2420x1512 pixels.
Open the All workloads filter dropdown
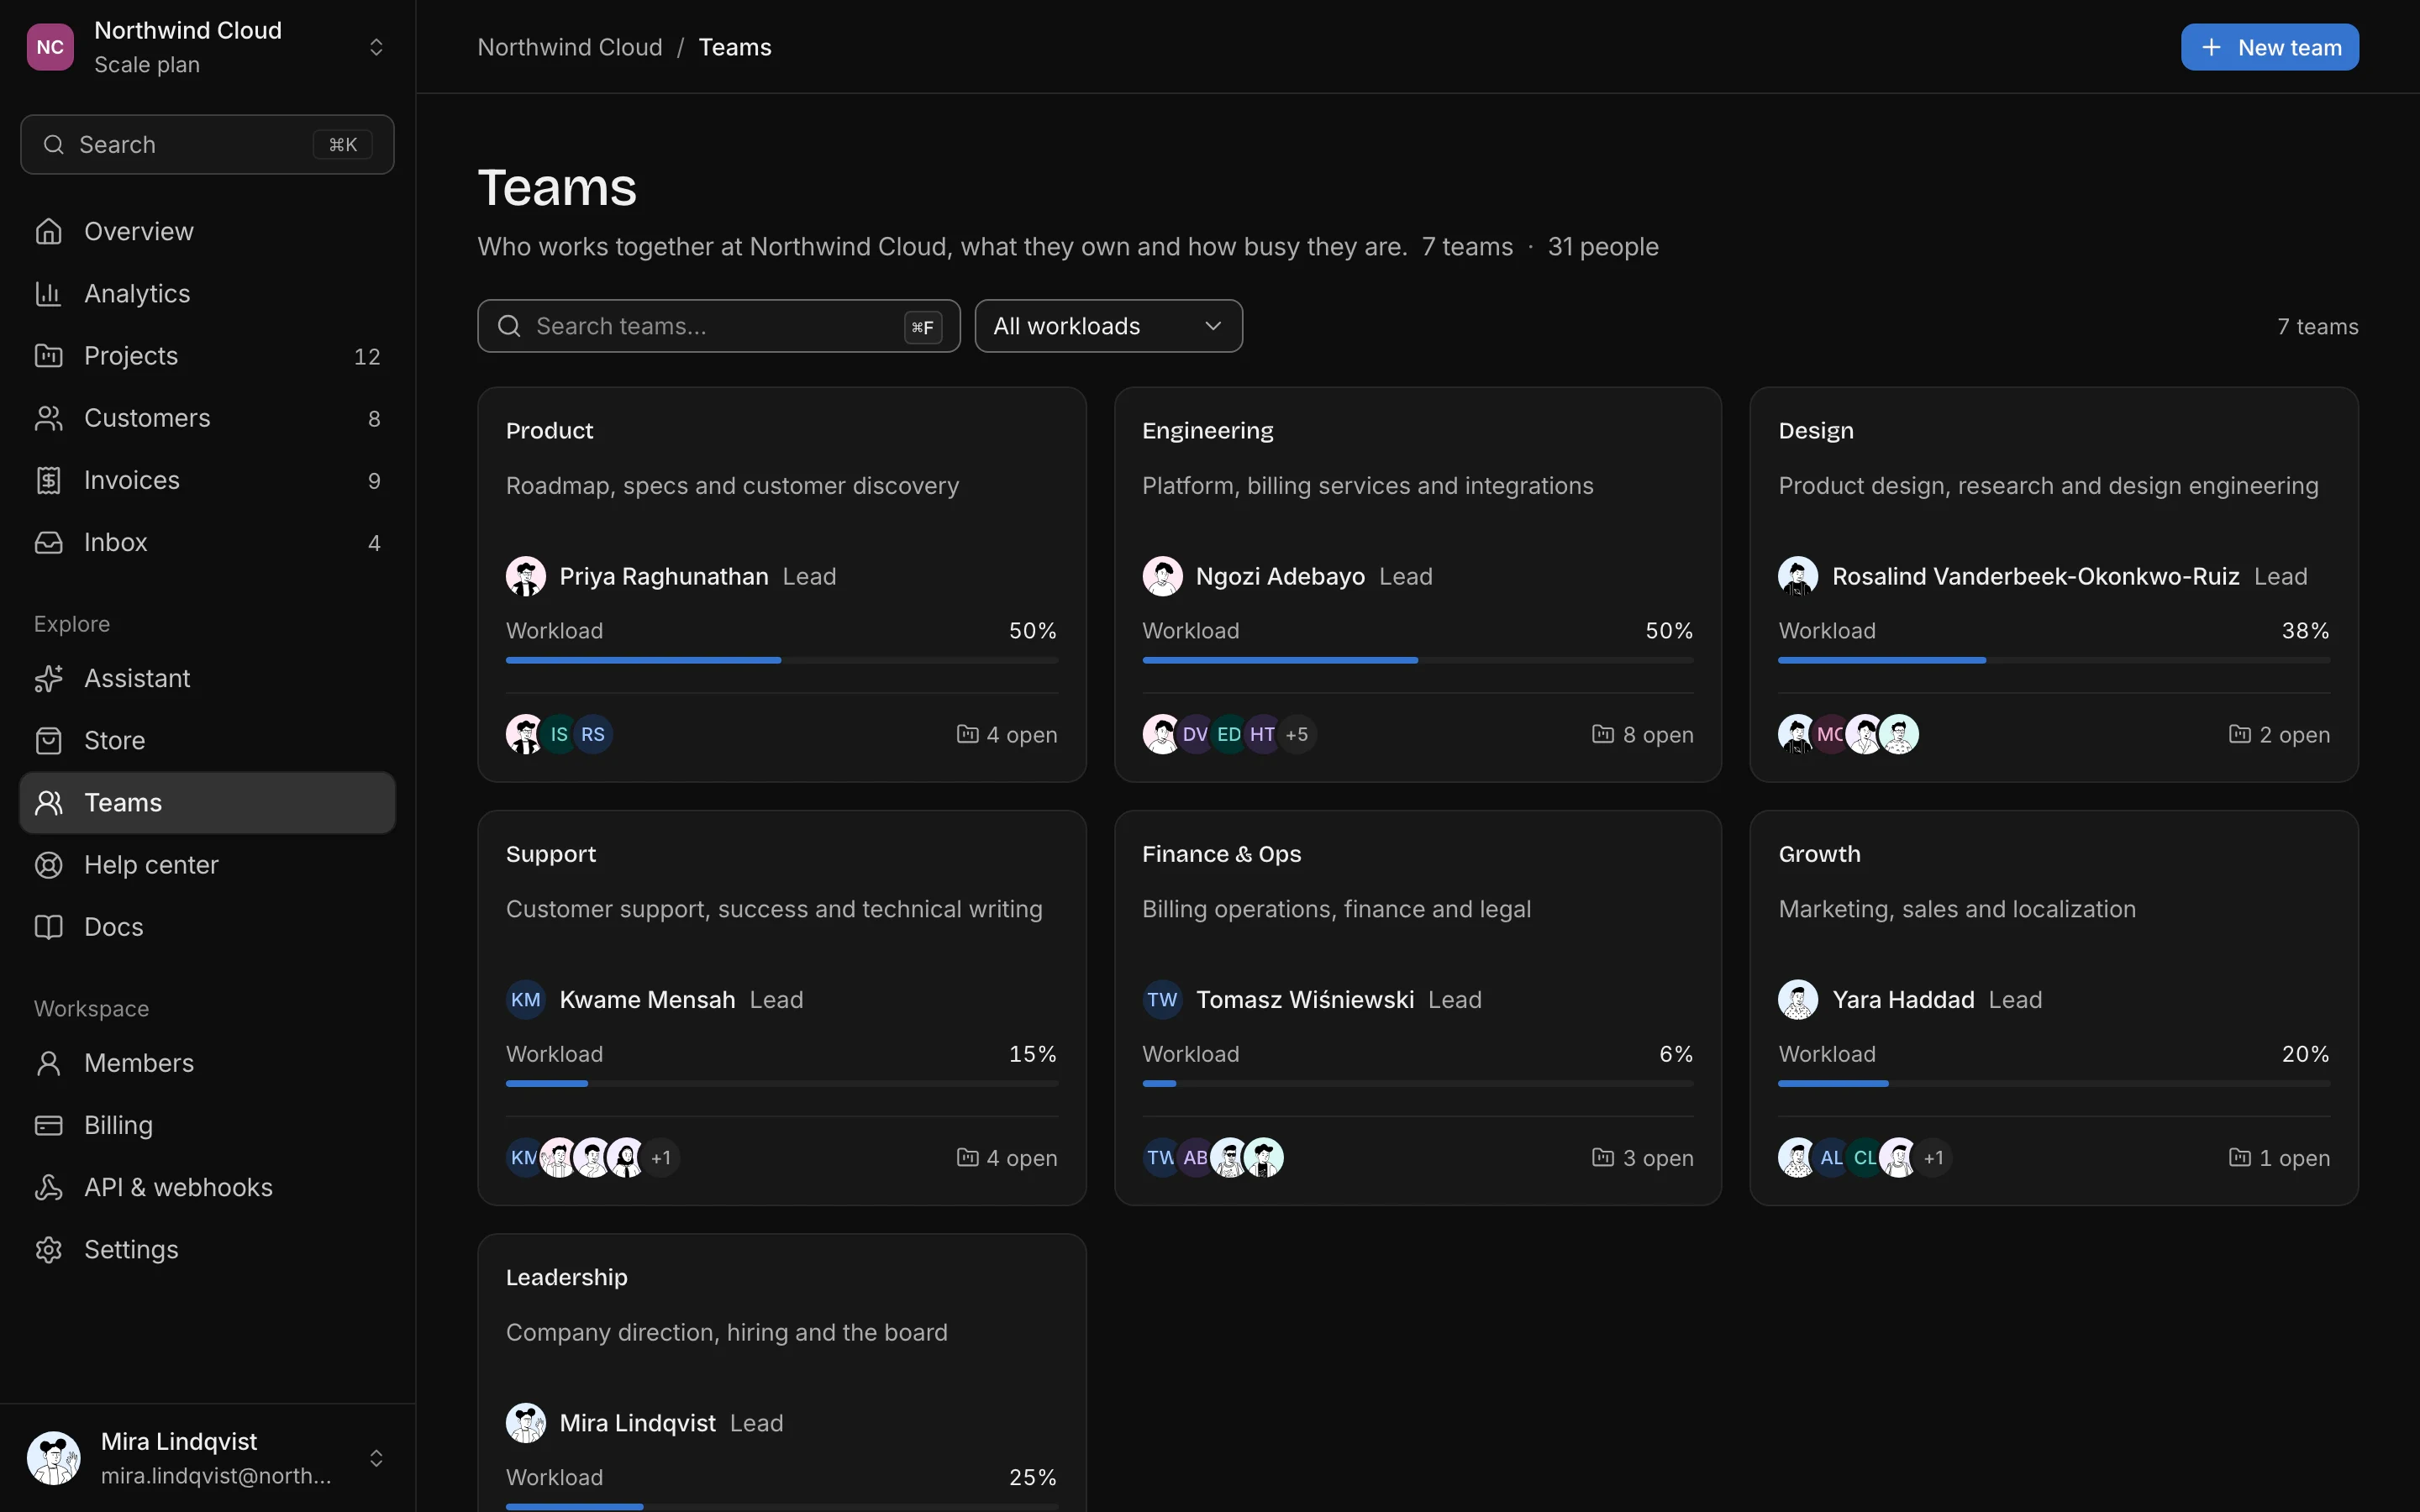1108,326
